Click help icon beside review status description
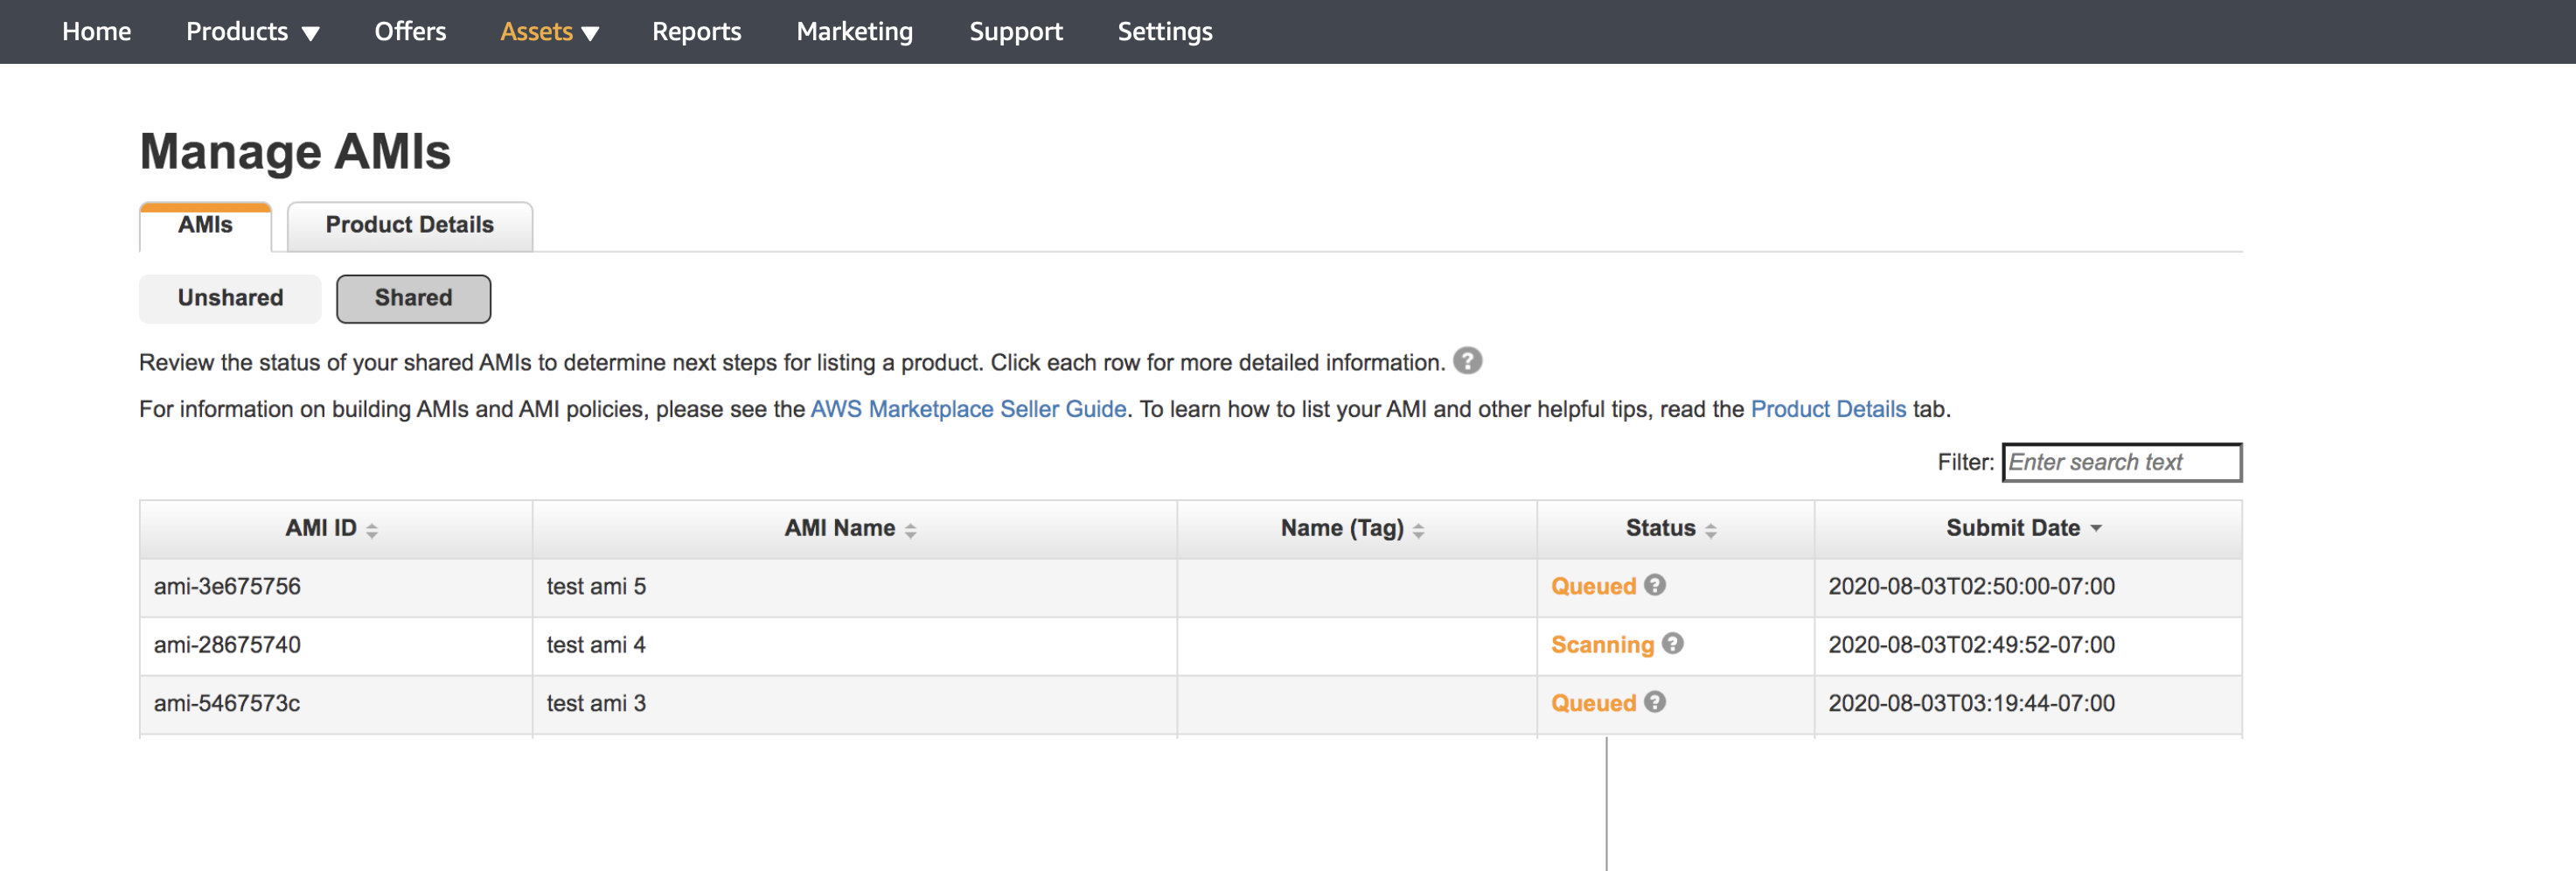This screenshot has height=871, width=2576. click(x=1467, y=361)
